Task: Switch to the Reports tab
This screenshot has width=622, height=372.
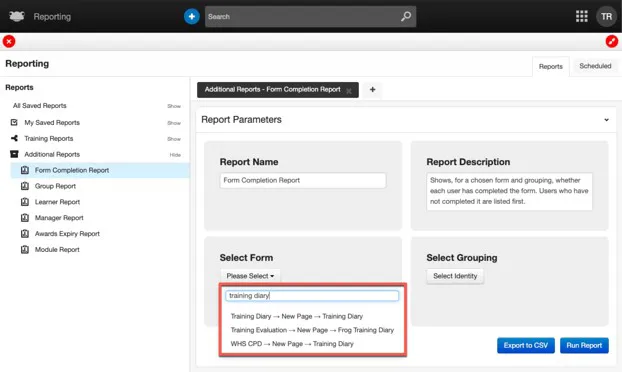Action: (x=551, y=66)
